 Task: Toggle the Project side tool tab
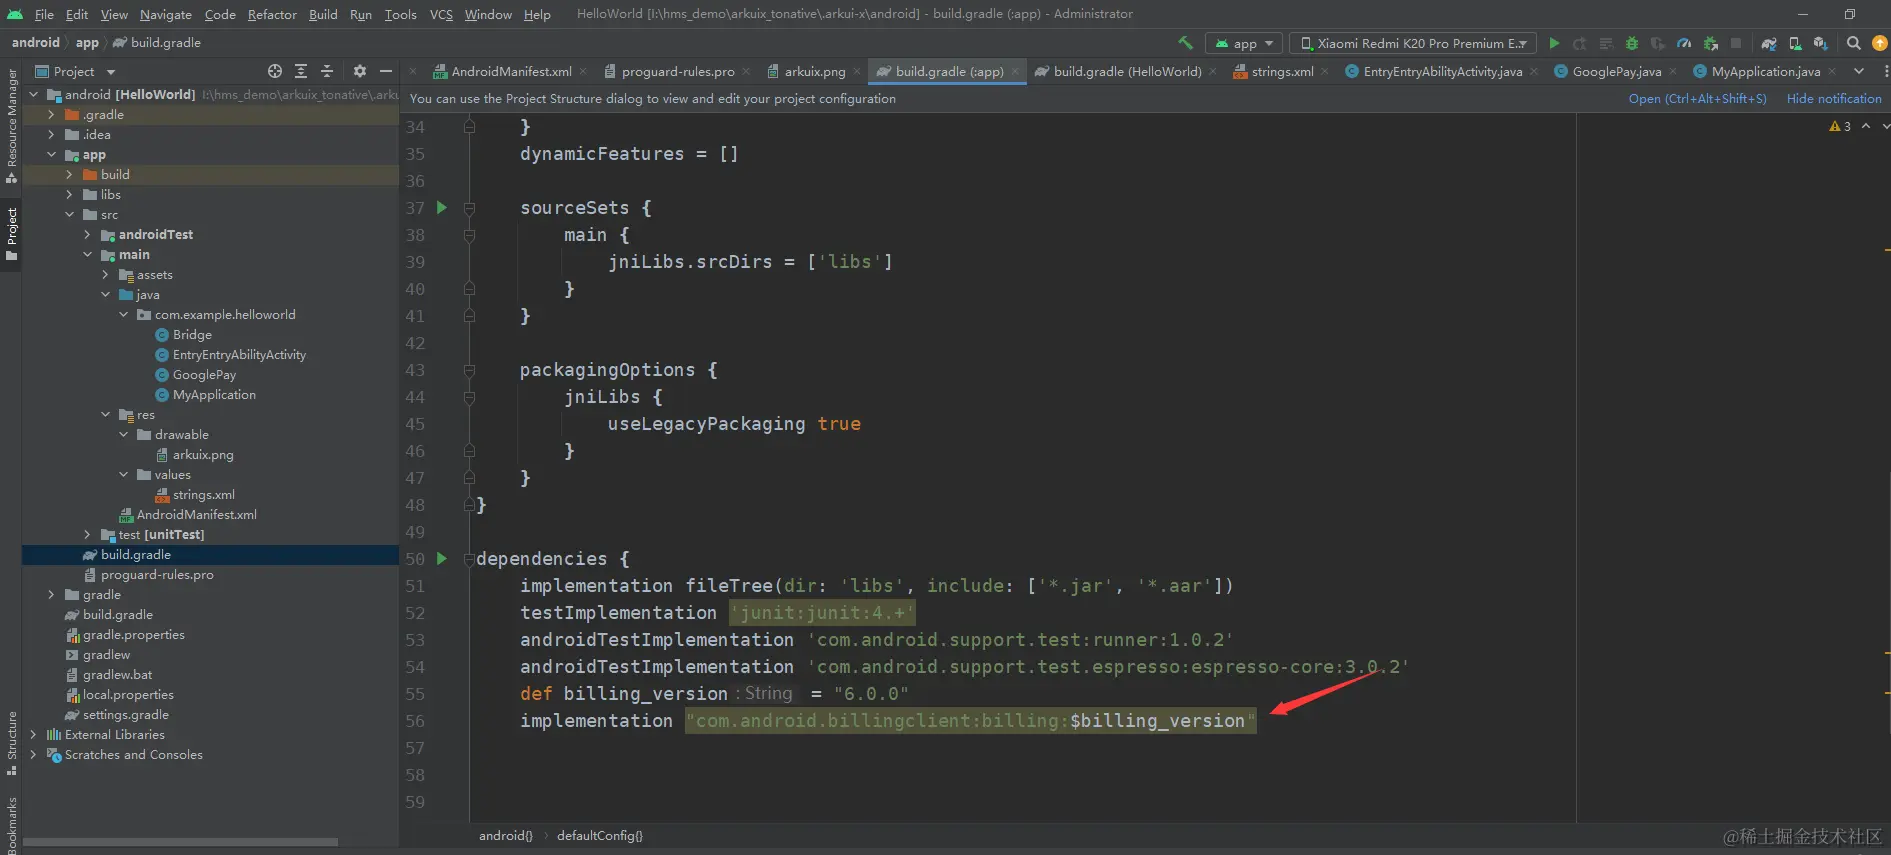pos(11,234)
